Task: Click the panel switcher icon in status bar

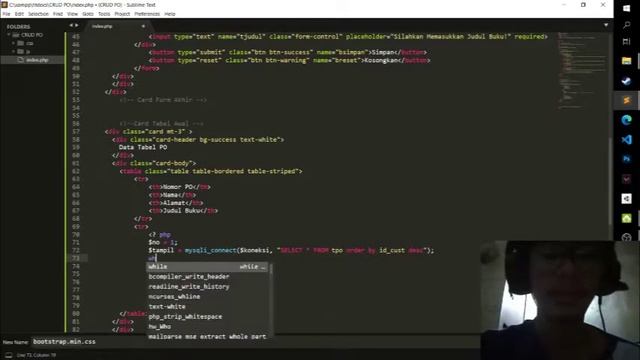Action: pyautogui.click(x=9, y=356)
